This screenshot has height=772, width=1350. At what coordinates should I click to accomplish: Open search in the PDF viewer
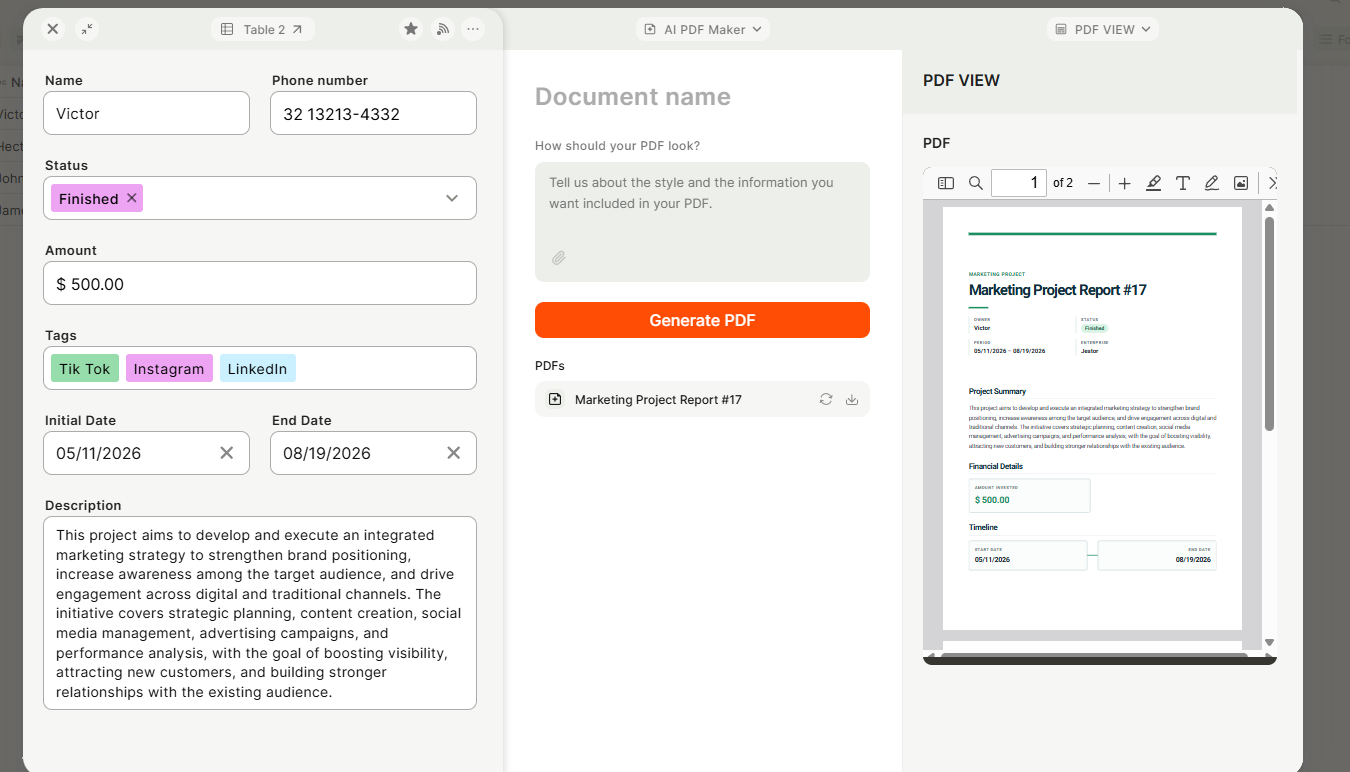pyautogui.click(x=975, y=183)
